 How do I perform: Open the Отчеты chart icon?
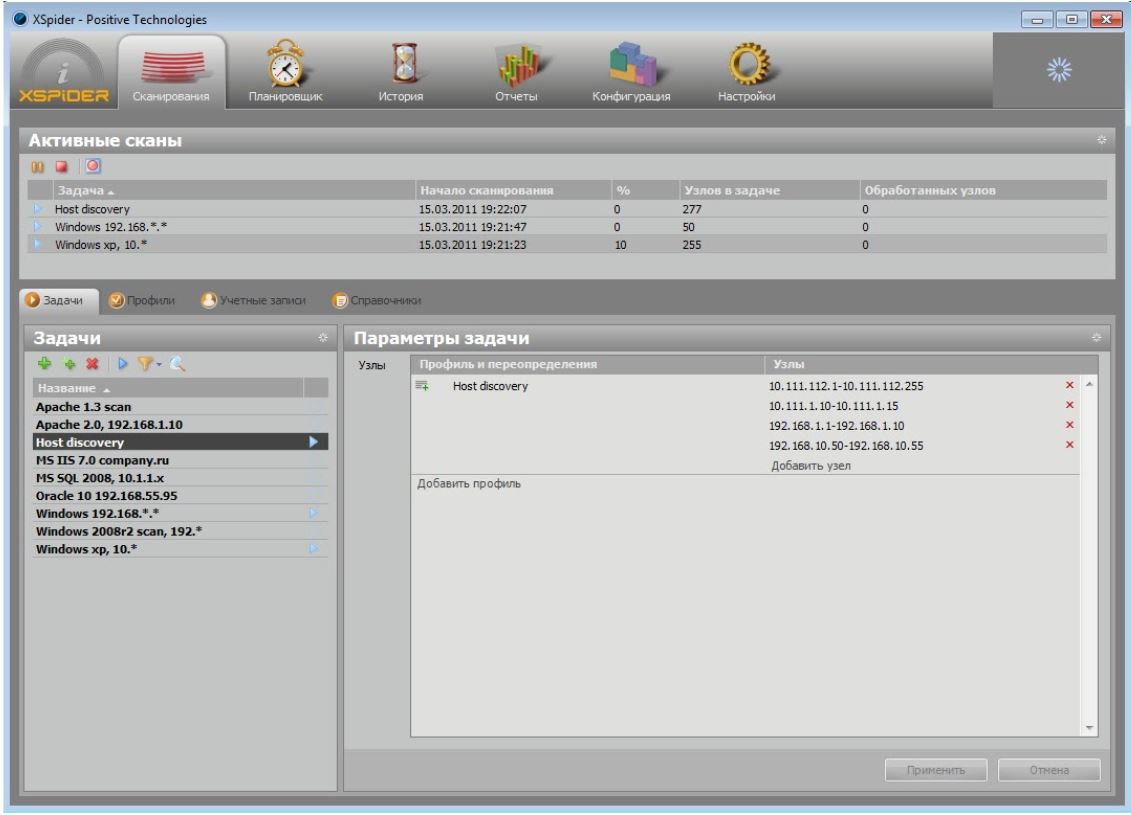click(518, 65)
